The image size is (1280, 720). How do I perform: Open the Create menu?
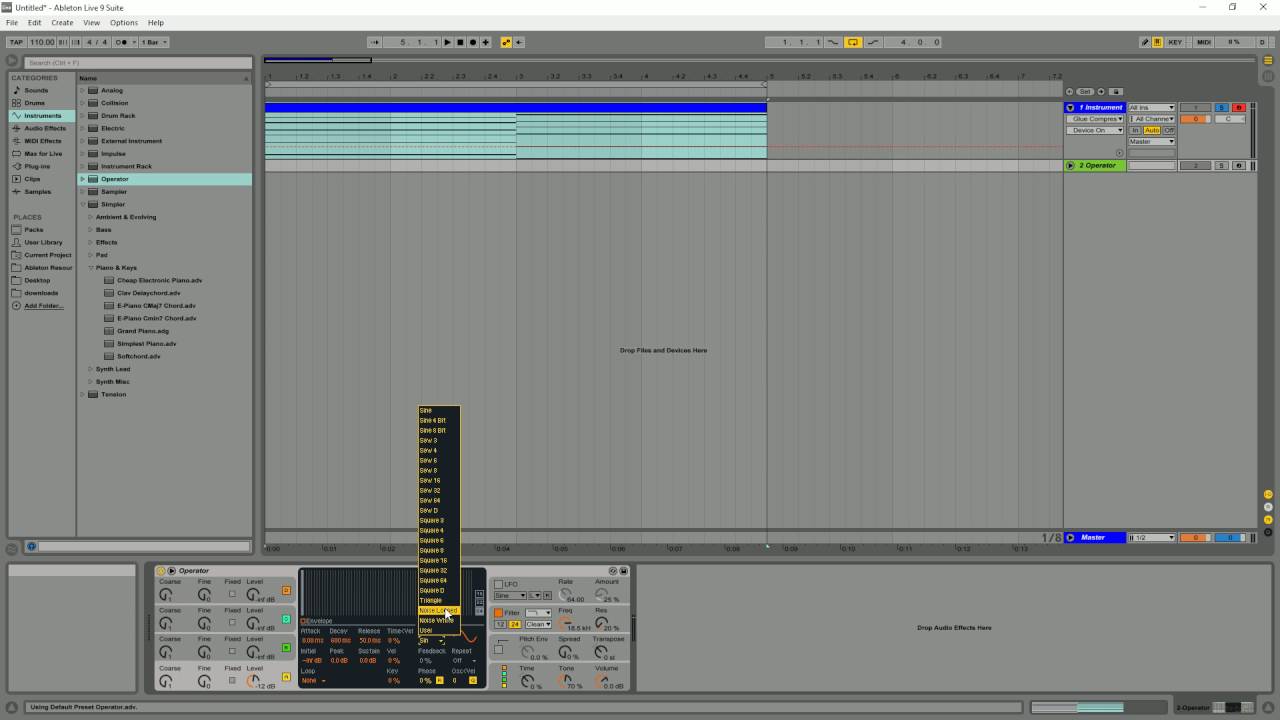62,22
